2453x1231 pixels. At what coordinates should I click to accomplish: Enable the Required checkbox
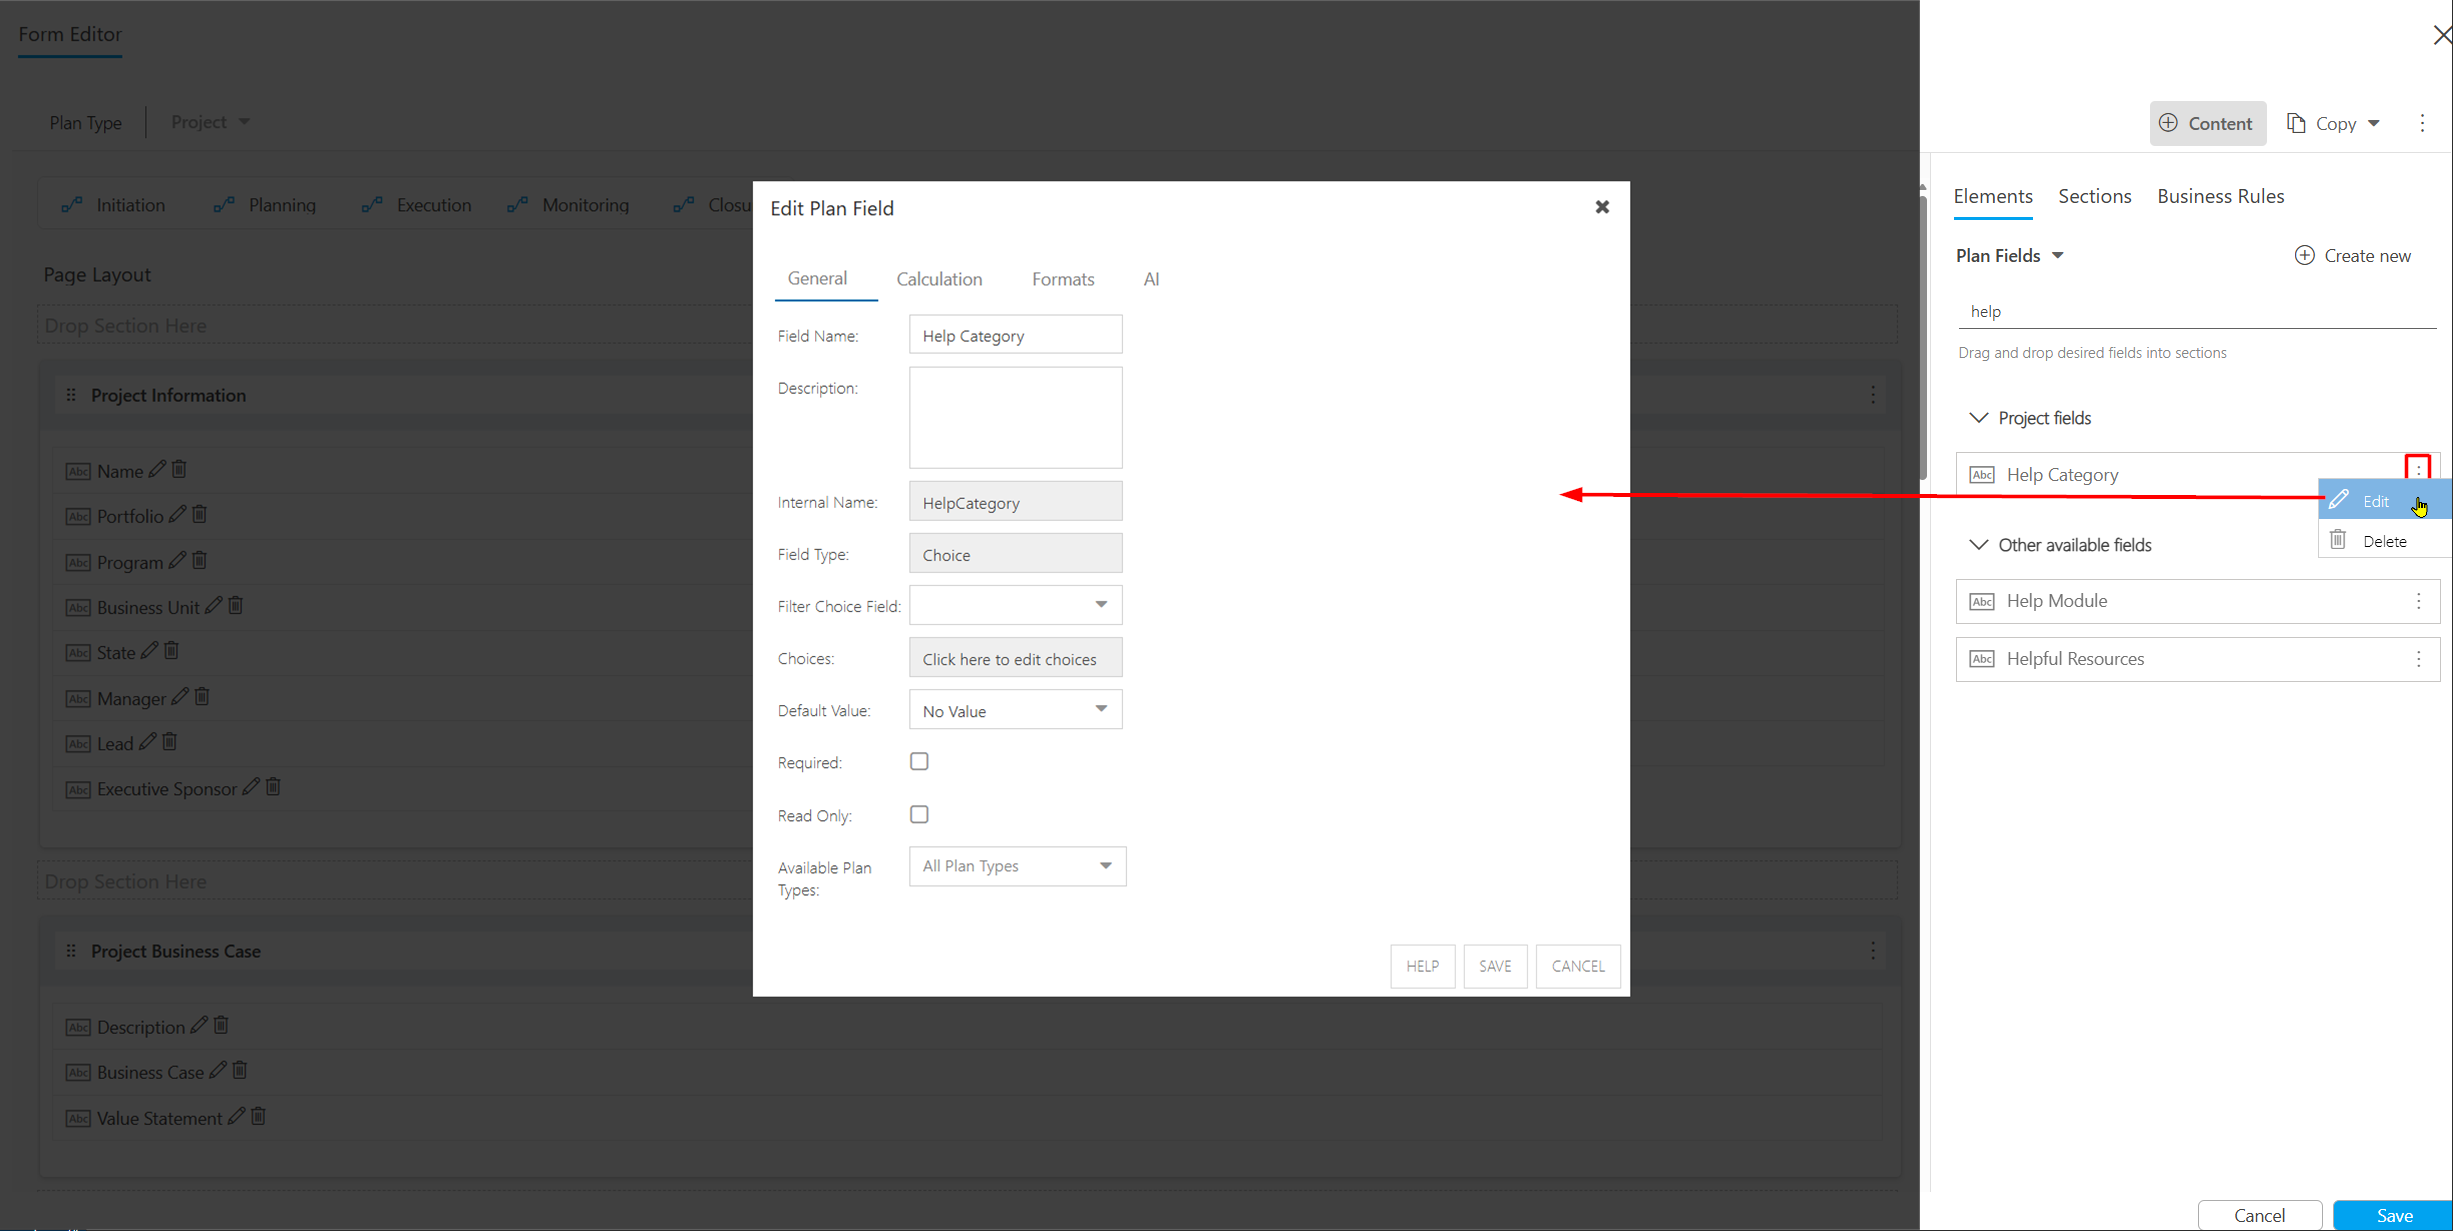coord(919,762)
